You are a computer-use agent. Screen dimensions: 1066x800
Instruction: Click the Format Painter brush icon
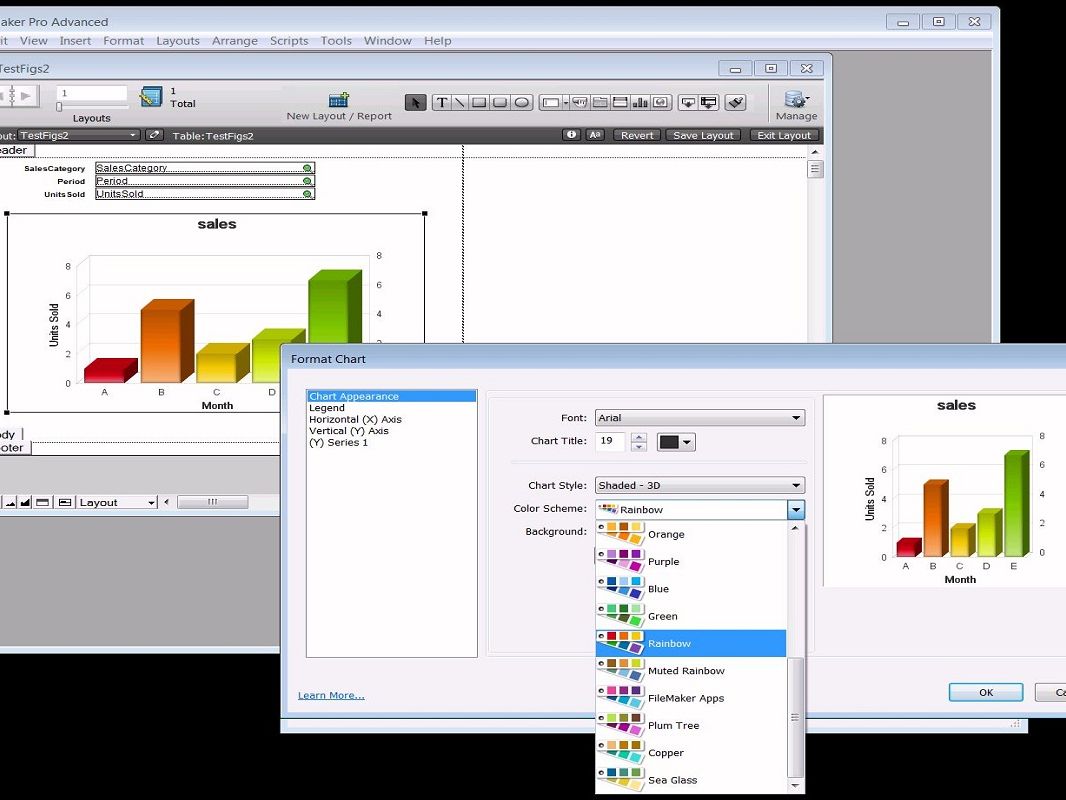tap(736, 103)
